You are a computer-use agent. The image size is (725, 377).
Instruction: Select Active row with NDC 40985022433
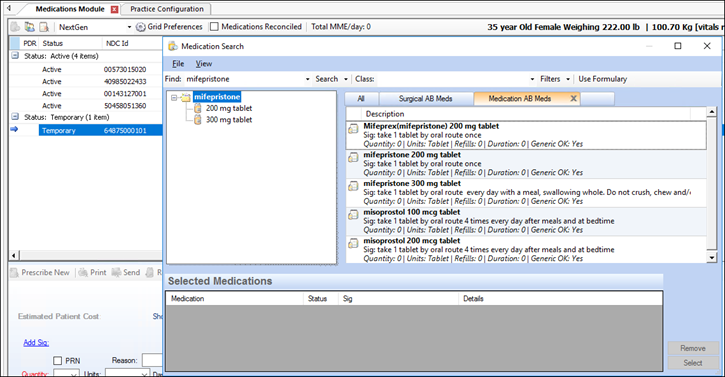pos(86,81)
